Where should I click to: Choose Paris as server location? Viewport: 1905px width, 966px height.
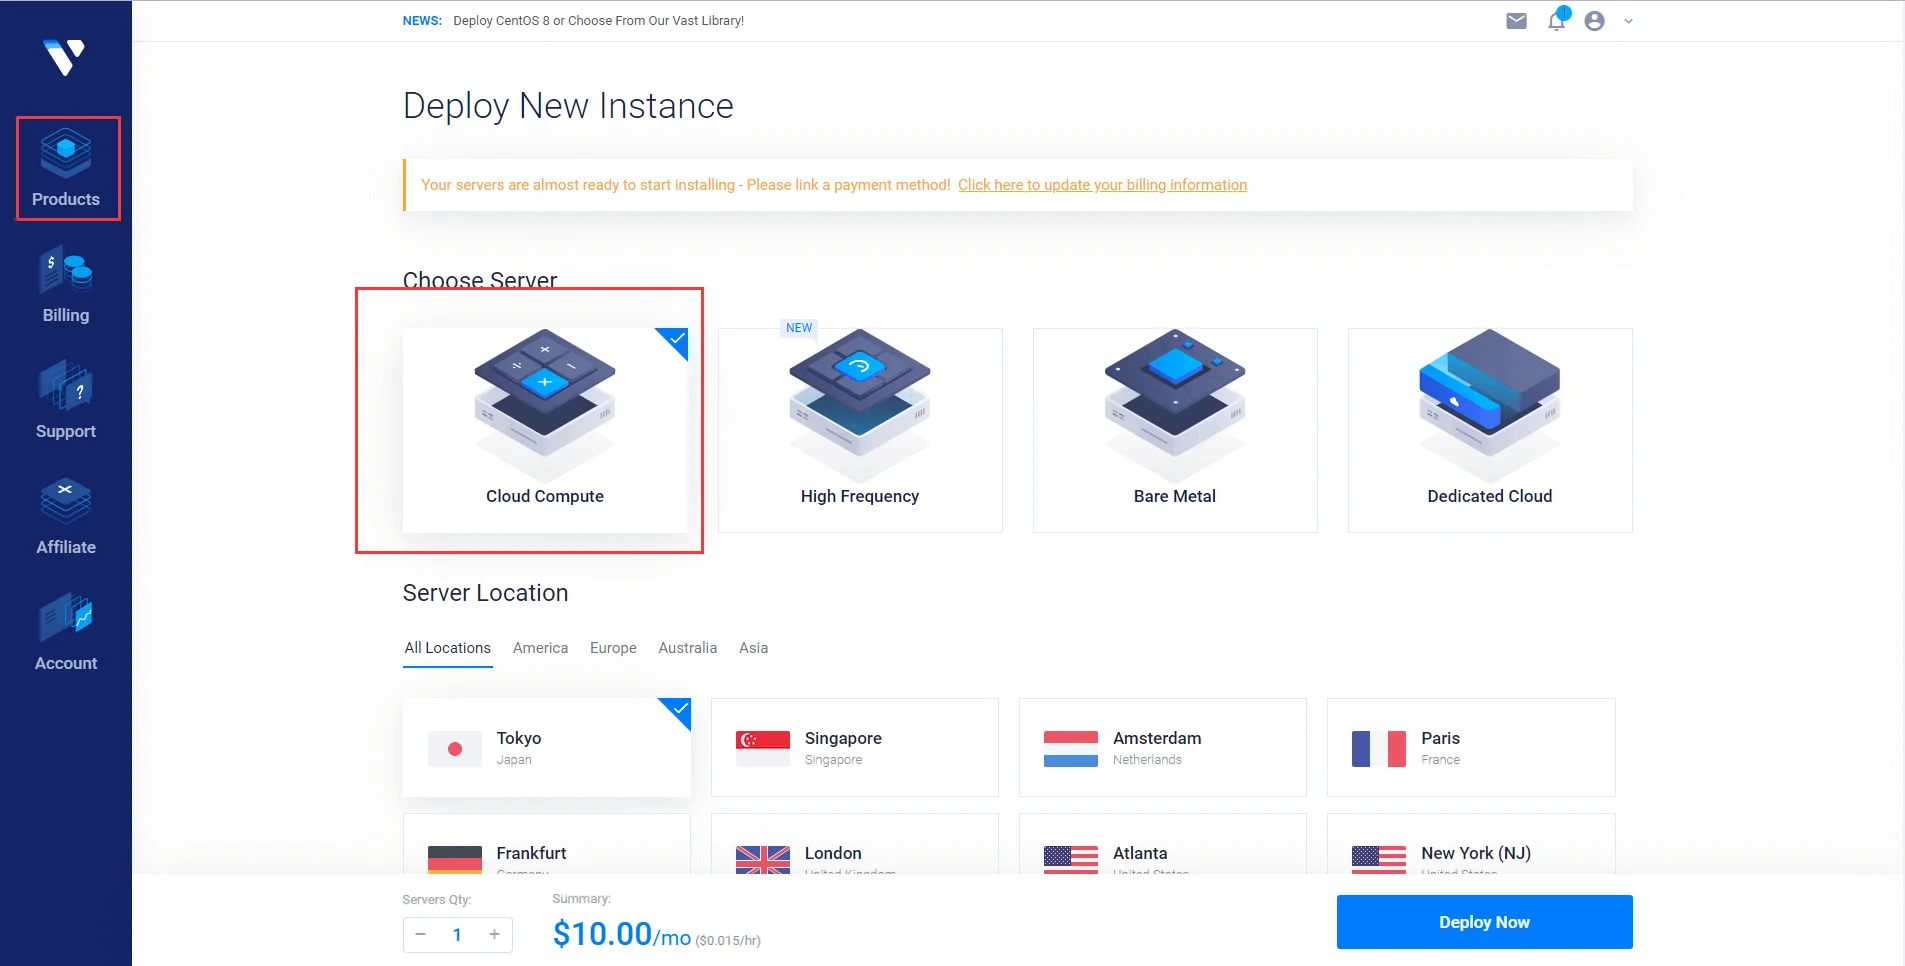coord(1471,747)
